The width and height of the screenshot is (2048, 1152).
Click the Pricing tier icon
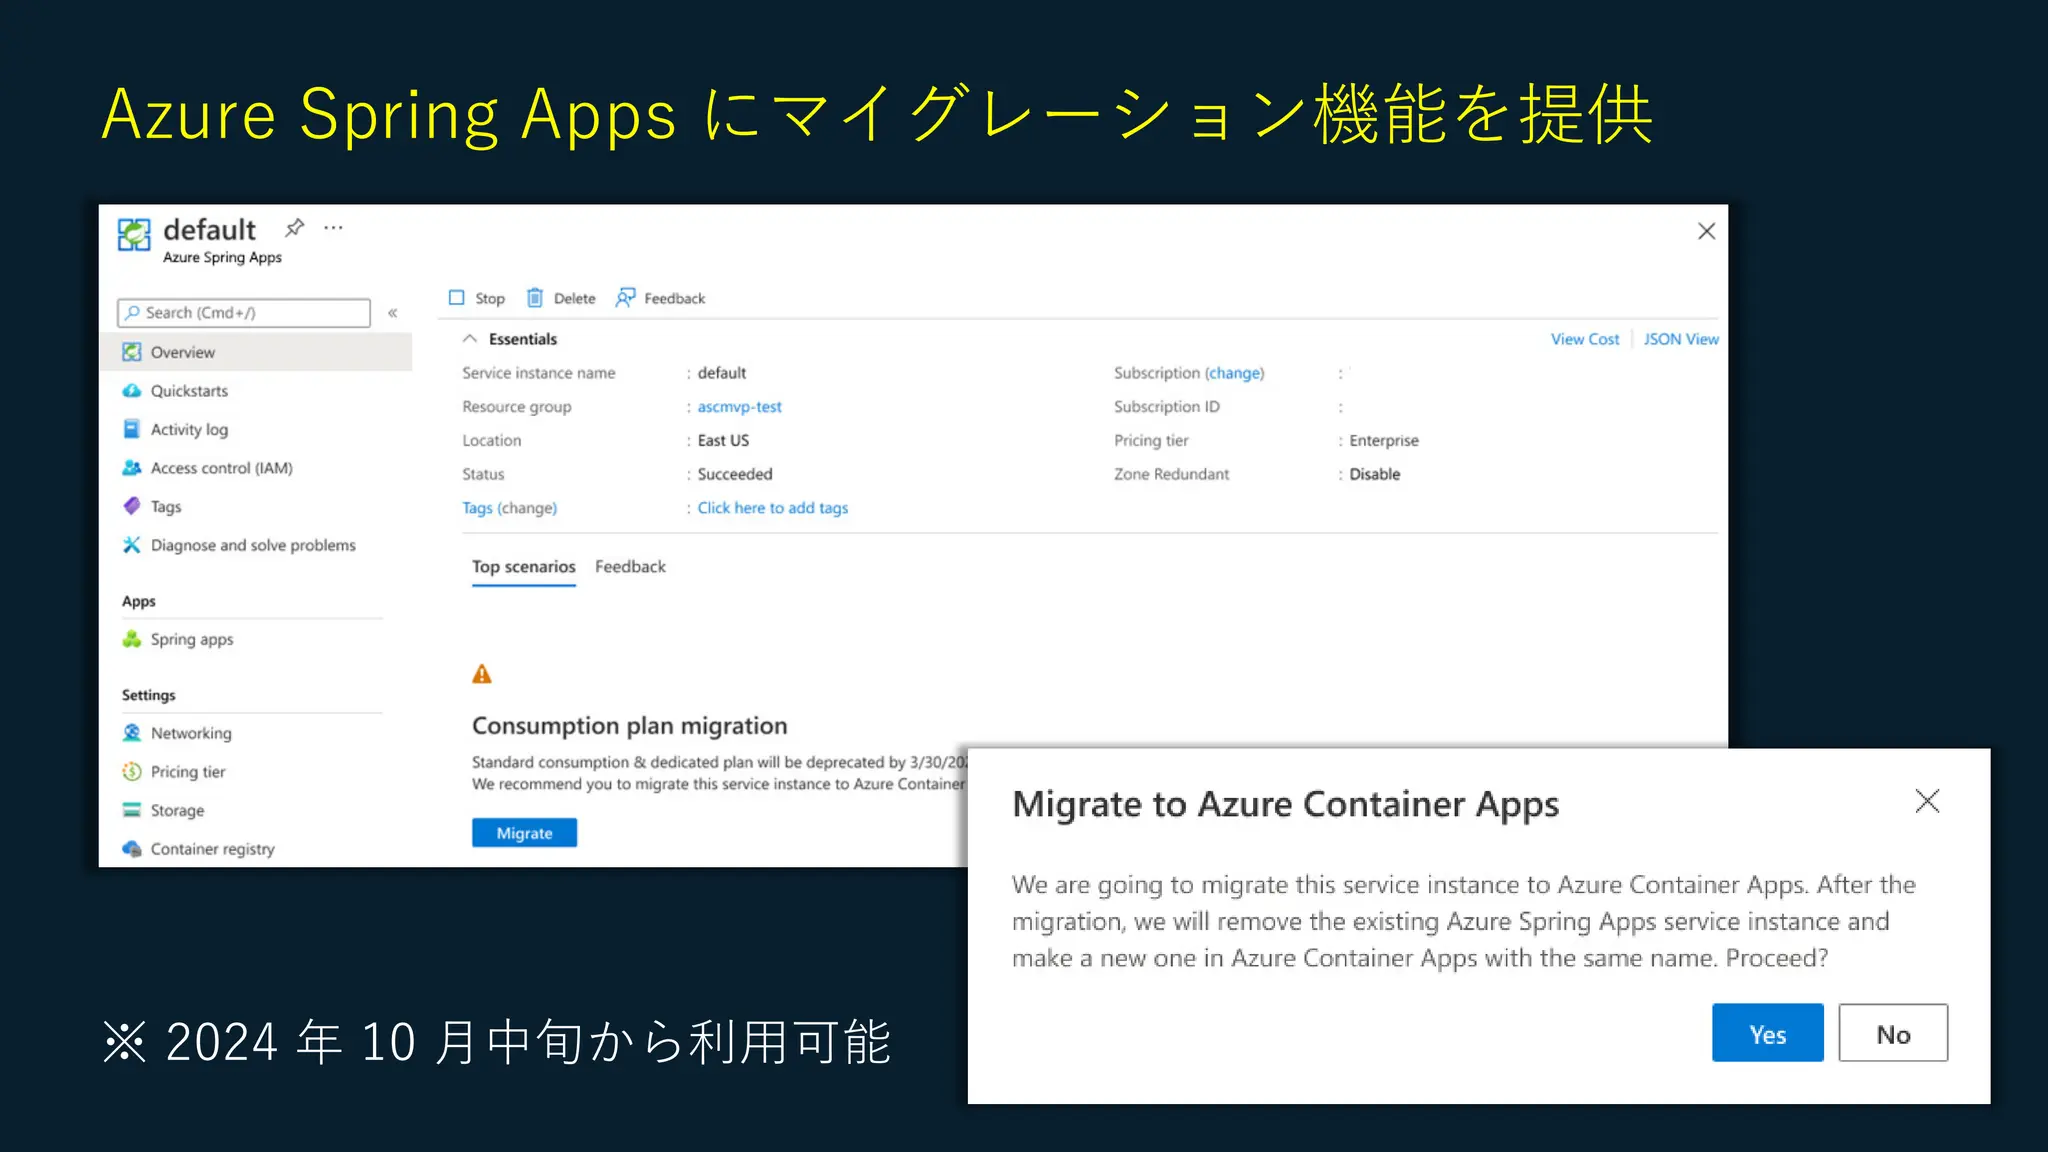(131, 772)
